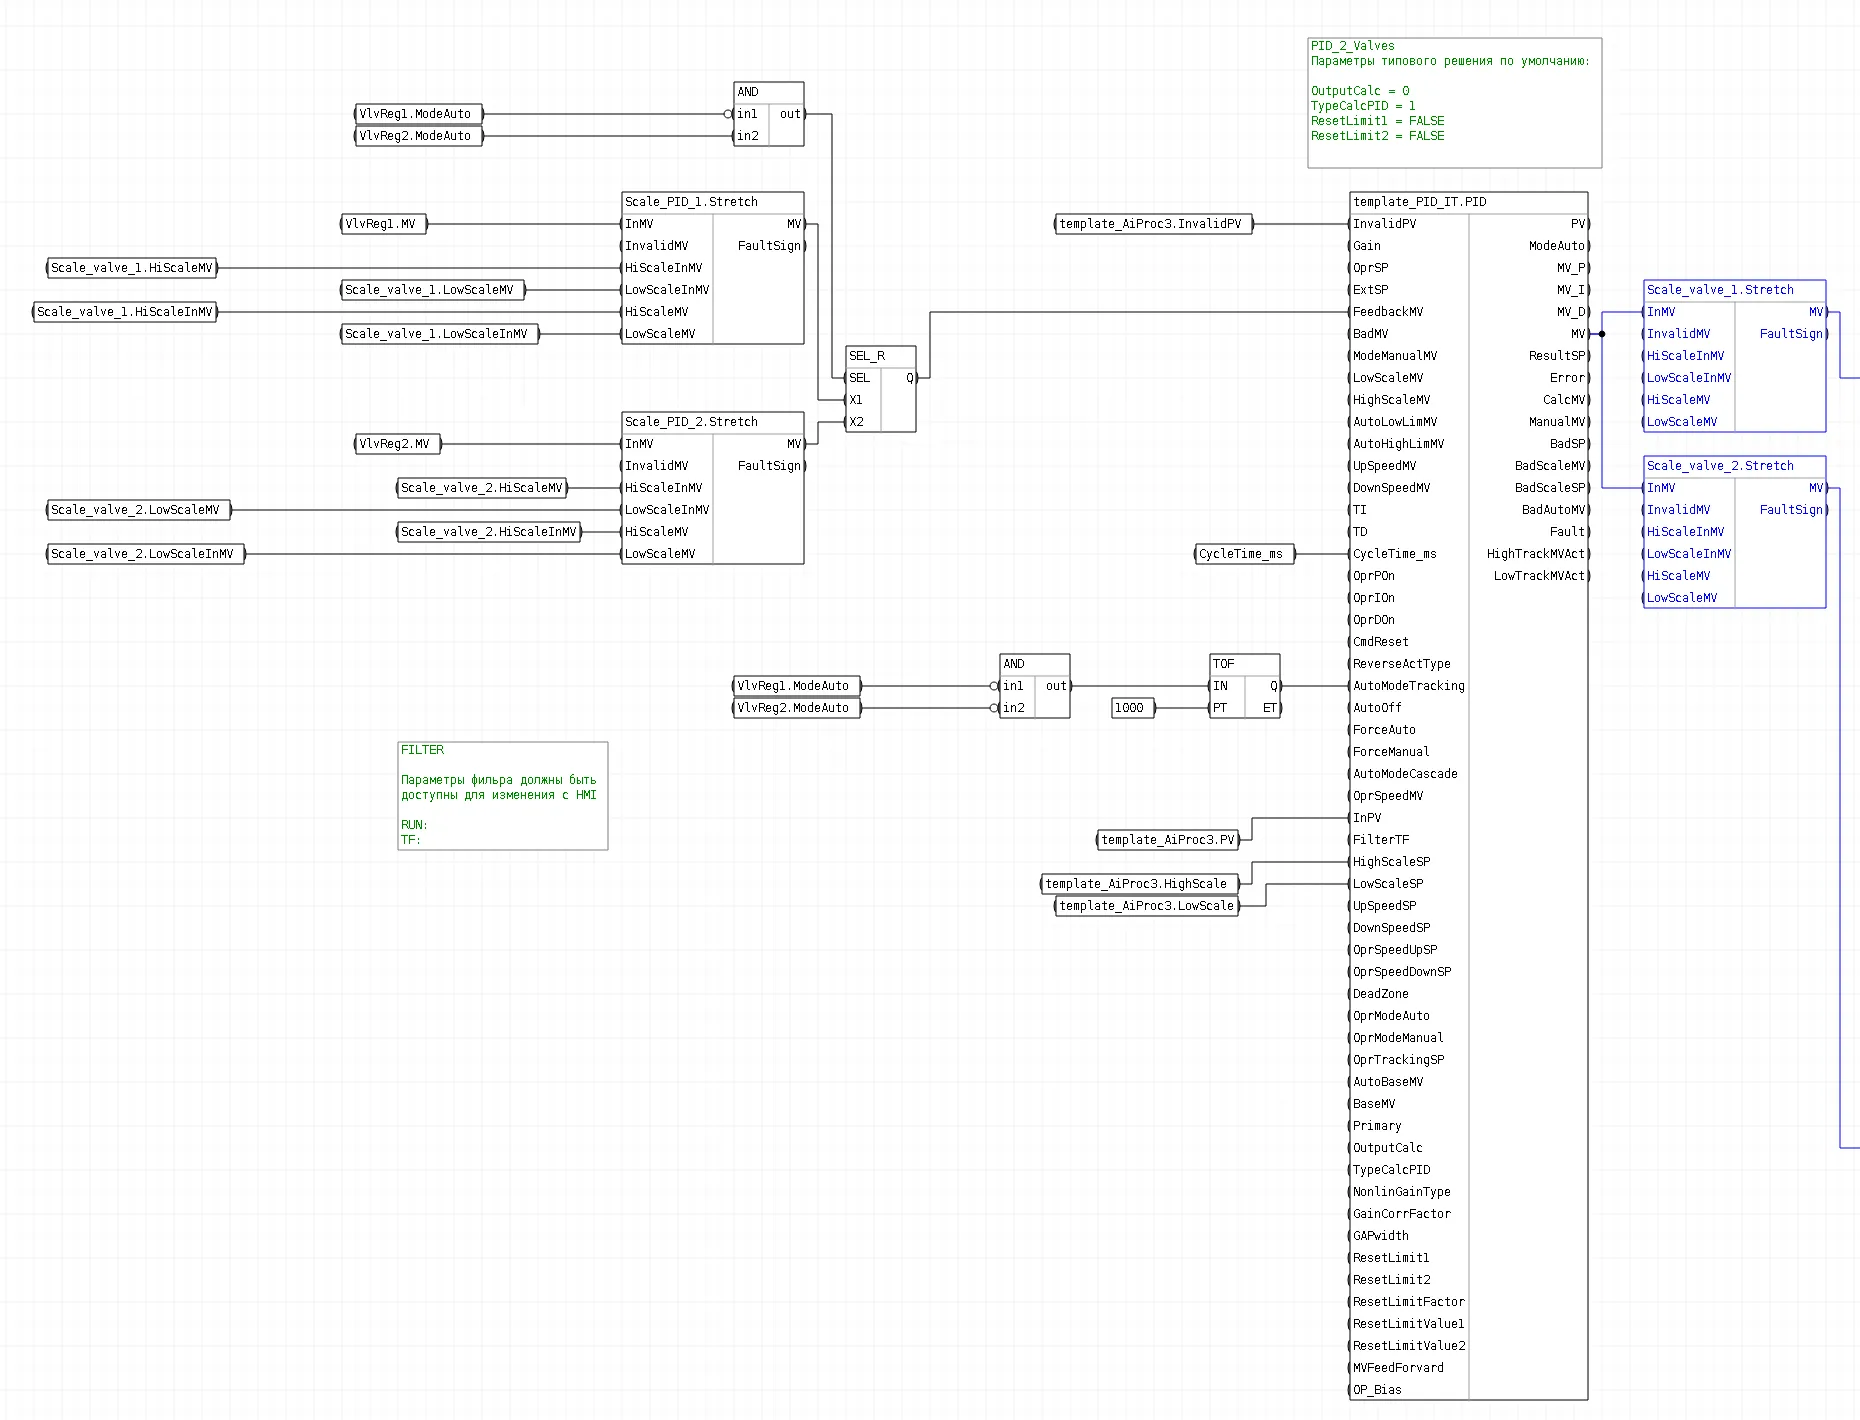
Task: Click the ResultSP output pin
Action: coord(1558,356)
